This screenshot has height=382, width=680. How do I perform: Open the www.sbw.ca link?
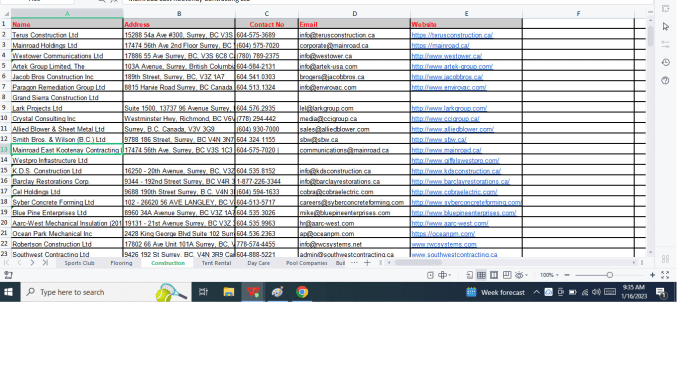(439, 140)
